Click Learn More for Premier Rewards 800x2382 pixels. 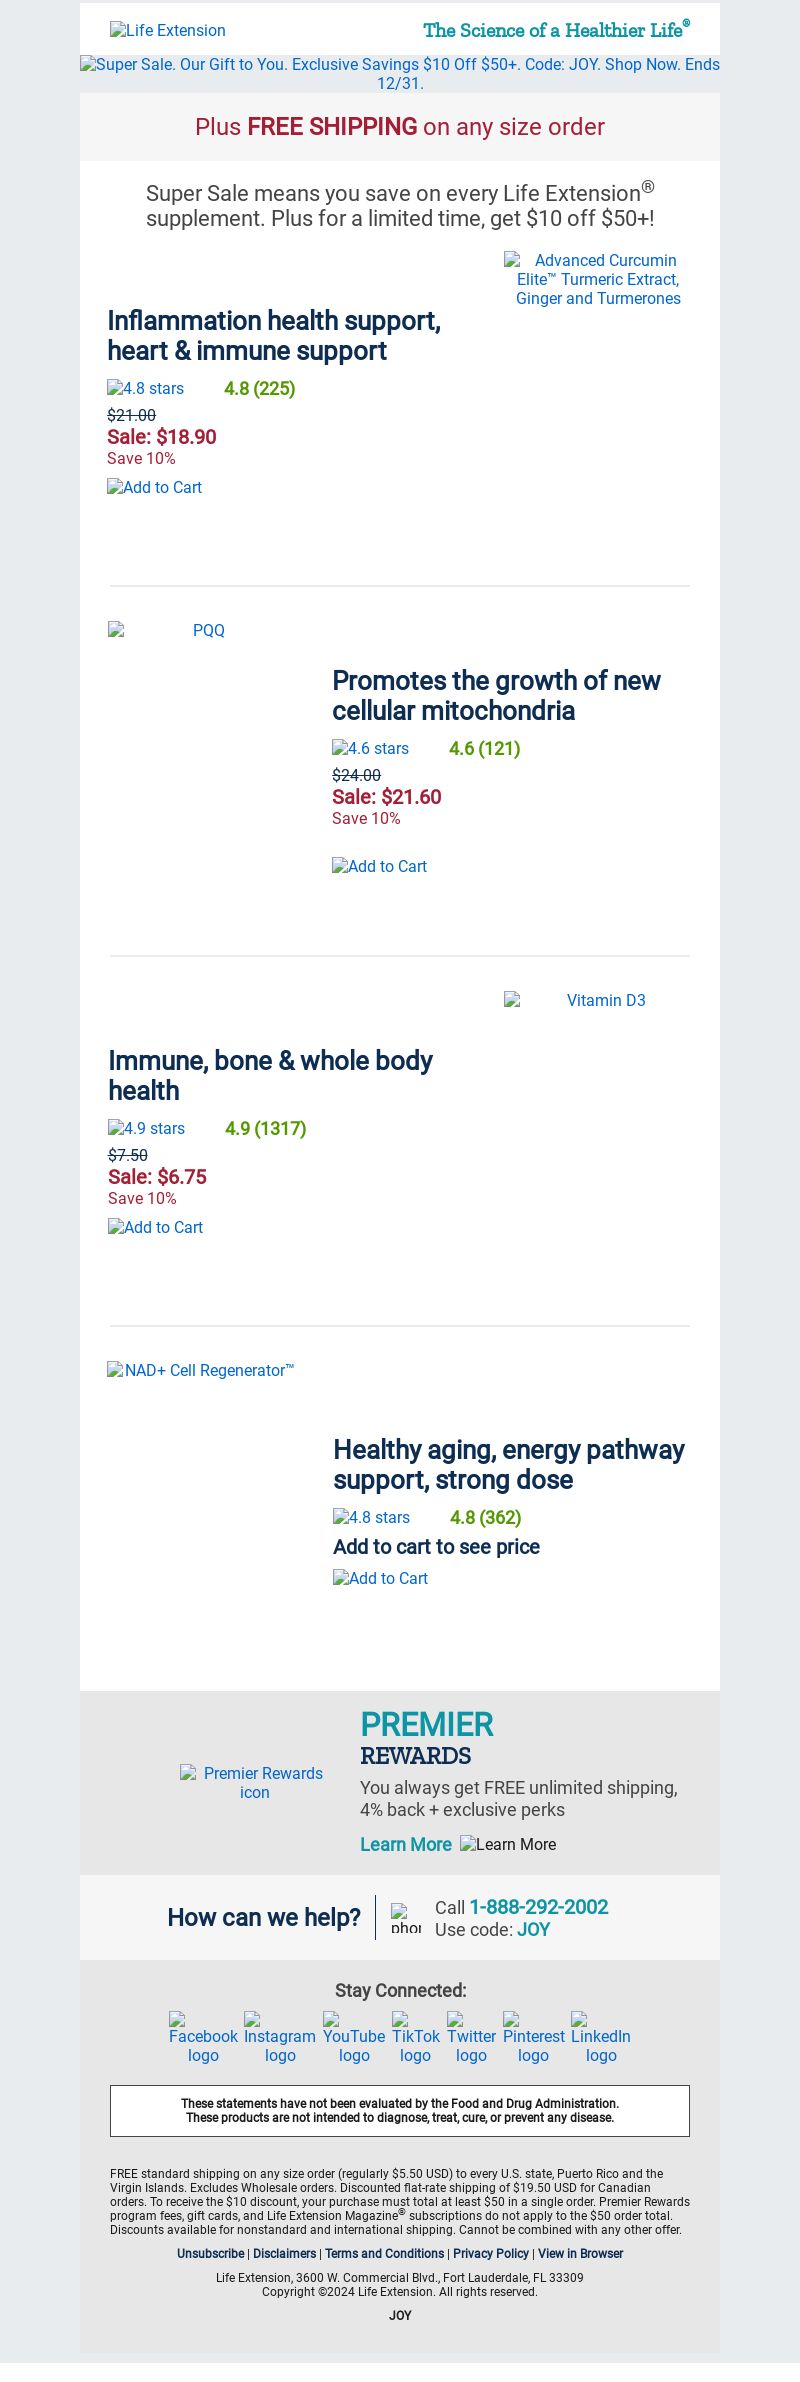[406, 1844]
